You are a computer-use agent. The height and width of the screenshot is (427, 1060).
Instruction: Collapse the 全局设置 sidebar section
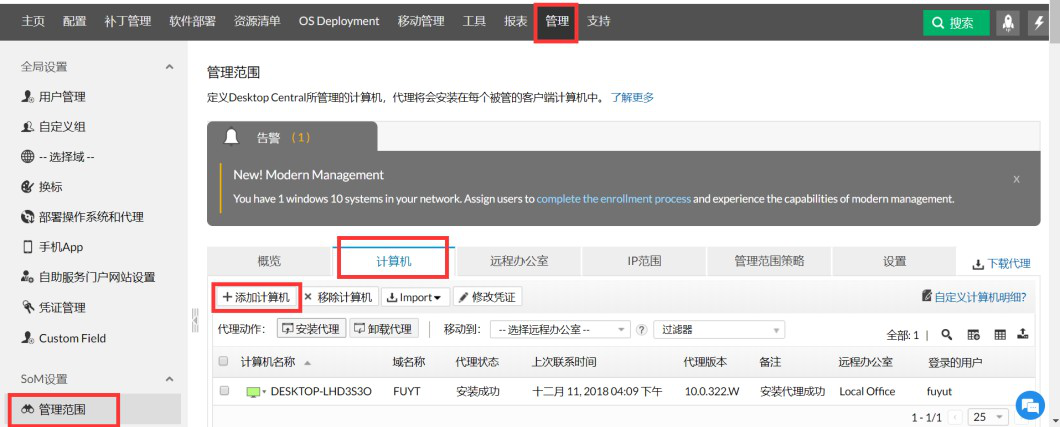pos(169,67)
